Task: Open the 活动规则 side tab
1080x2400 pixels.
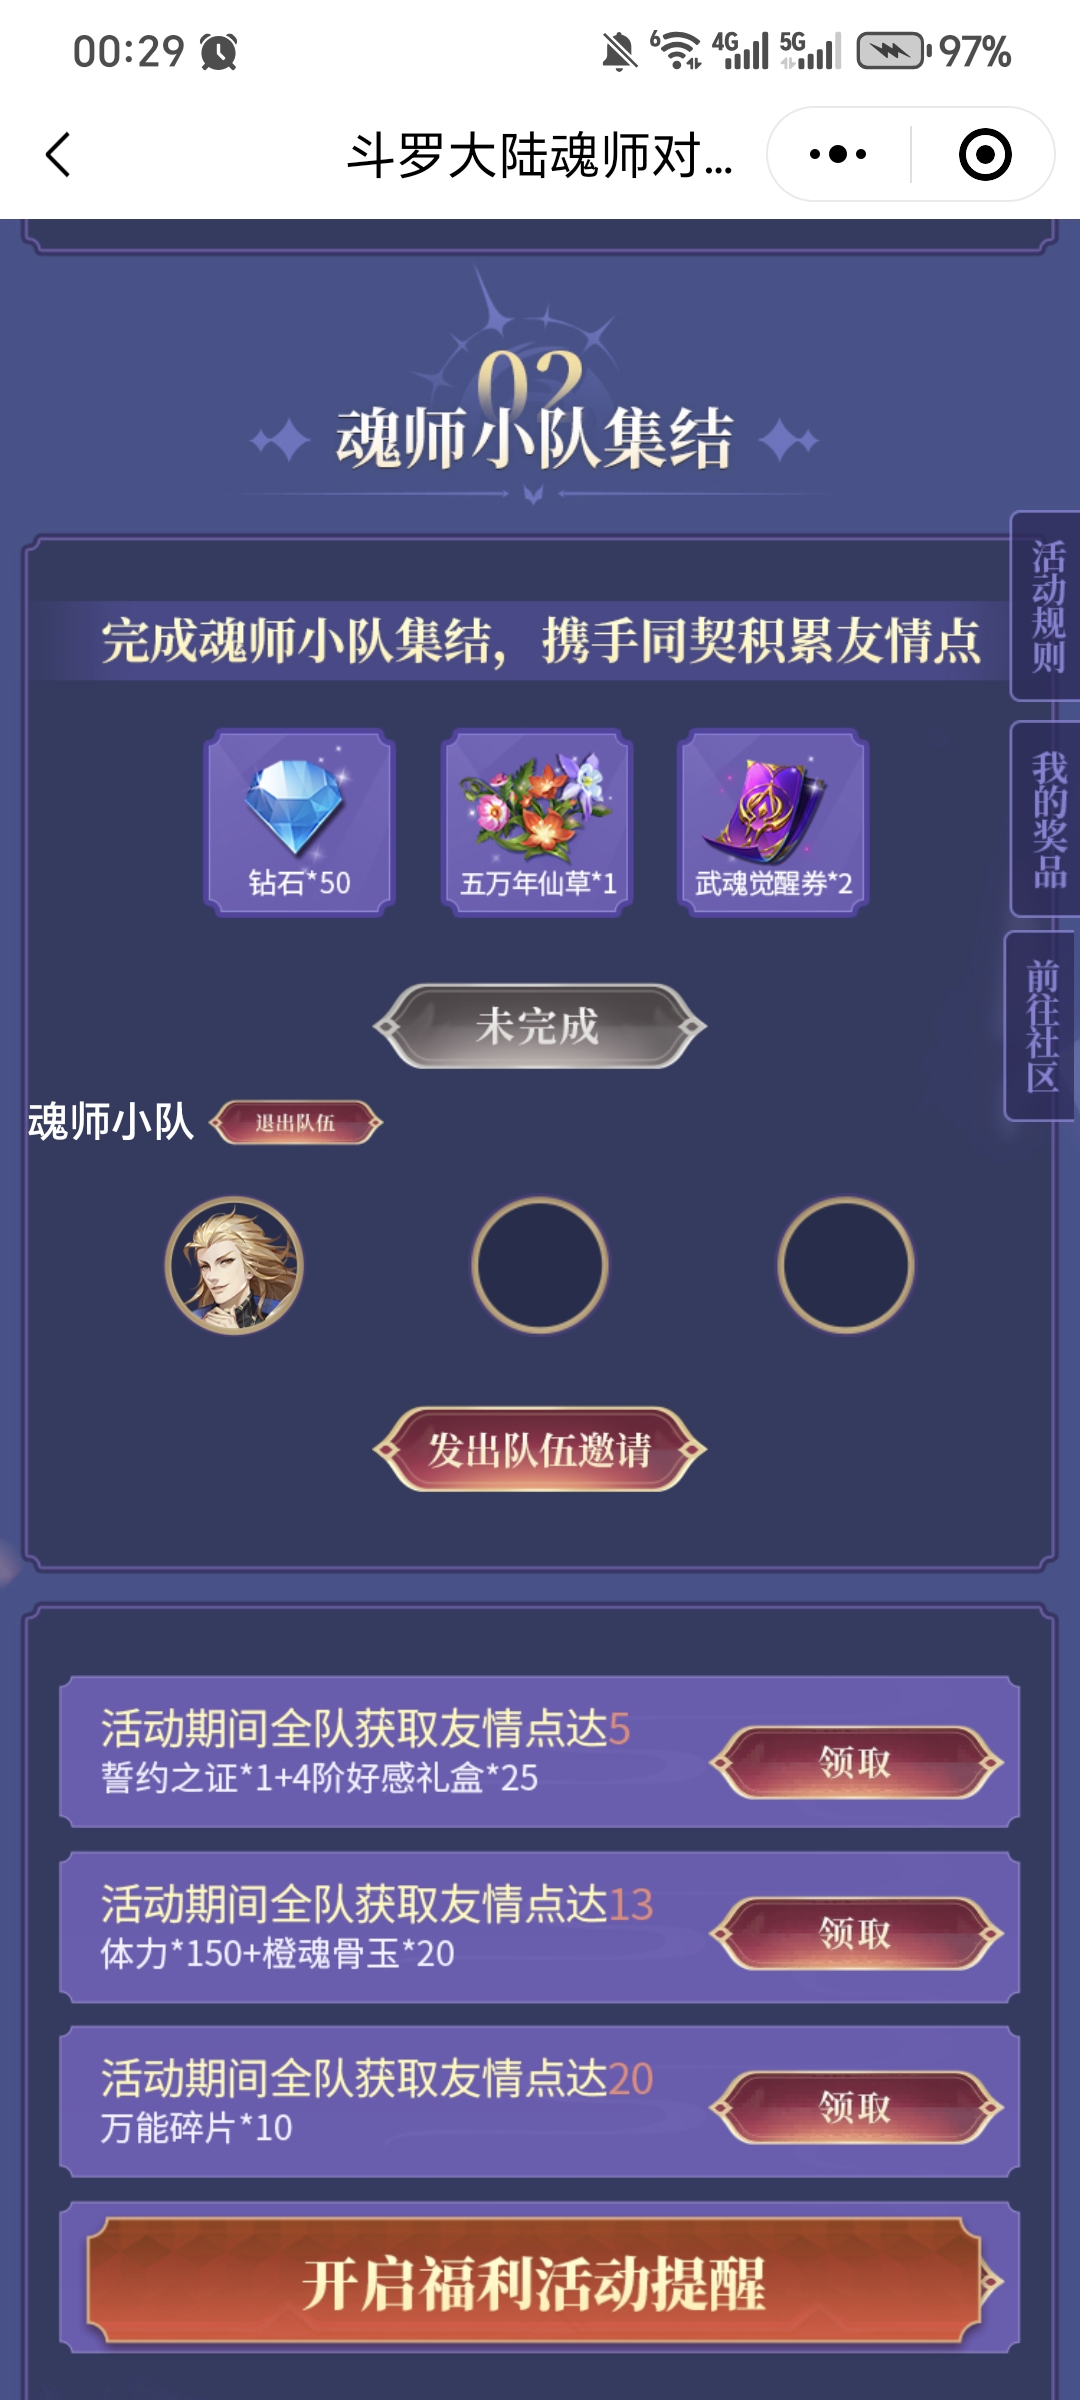Action: (1047, 606)
